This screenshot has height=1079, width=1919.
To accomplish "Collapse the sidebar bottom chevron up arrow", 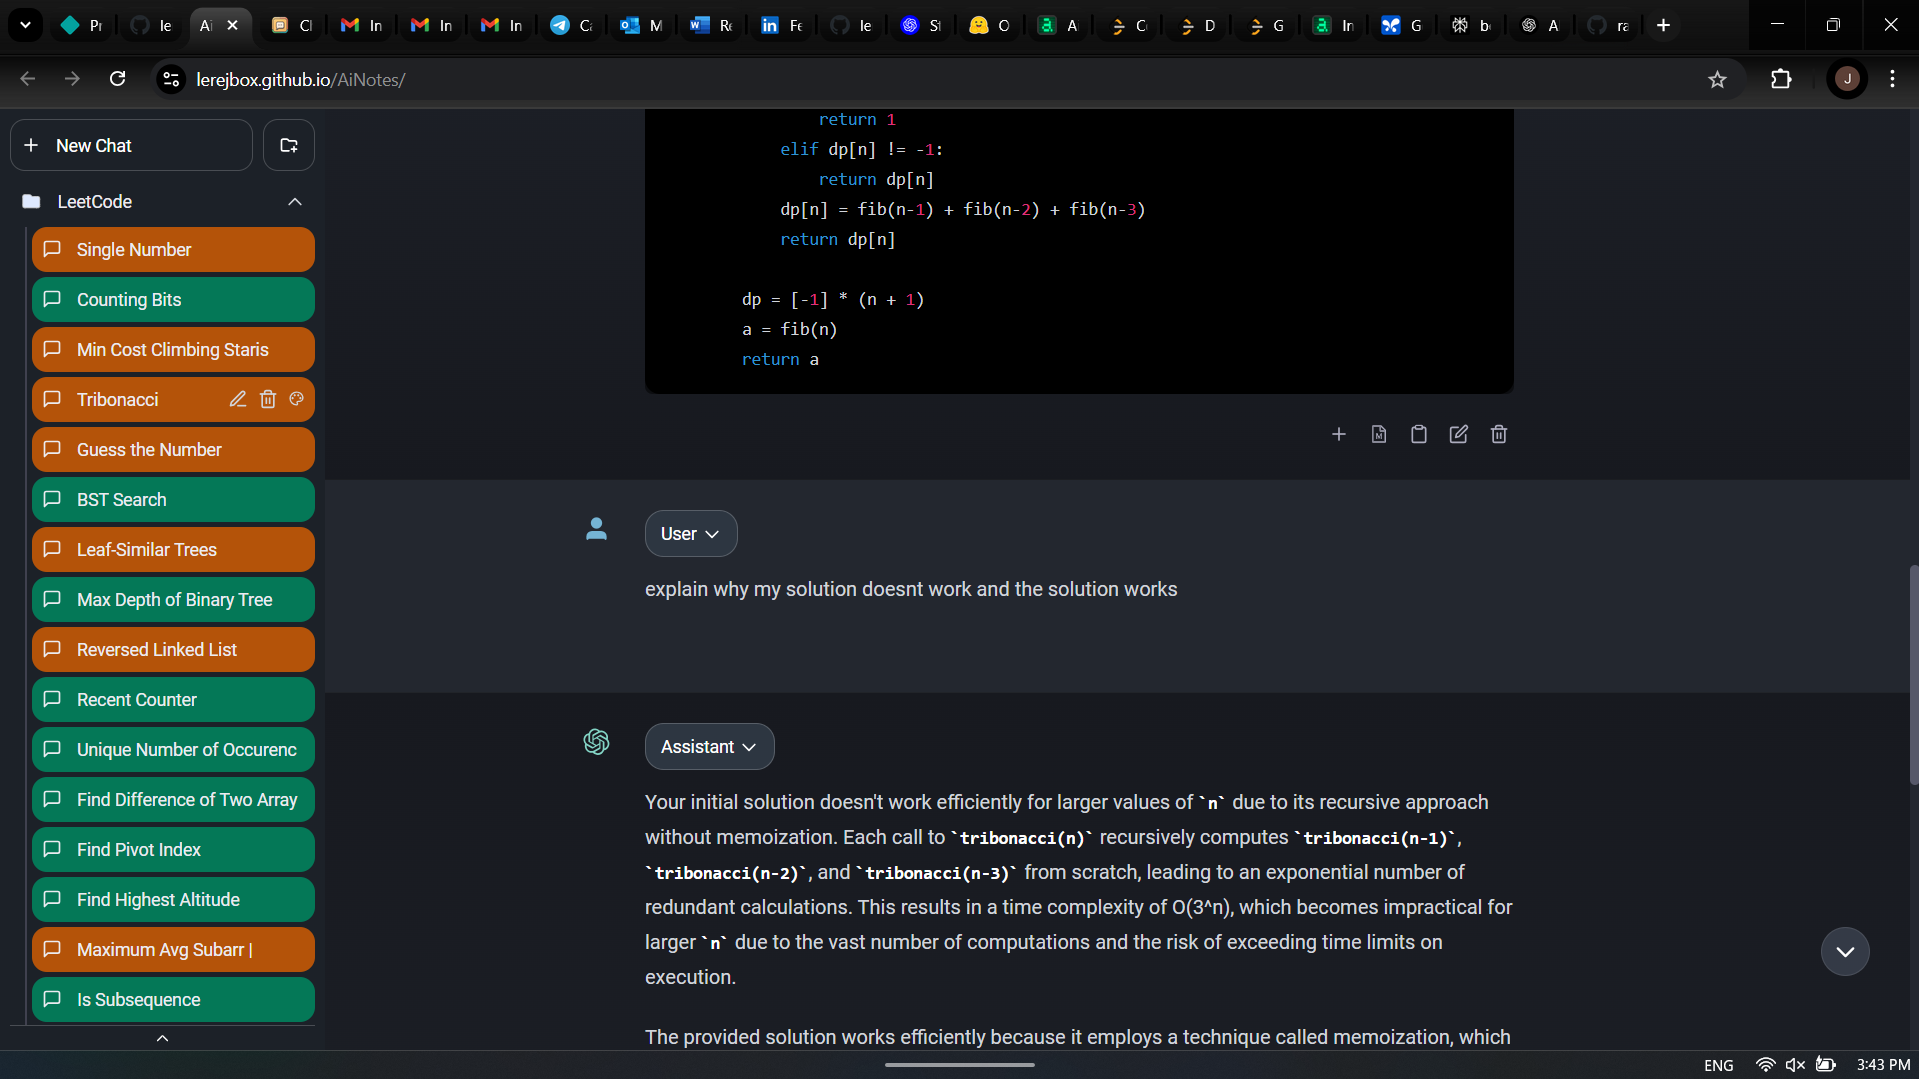I will 162,1038.
